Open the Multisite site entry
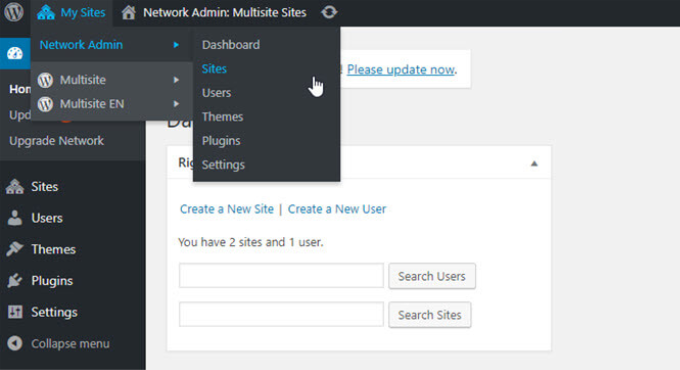The image size is (680, 370). click(83, 80)
